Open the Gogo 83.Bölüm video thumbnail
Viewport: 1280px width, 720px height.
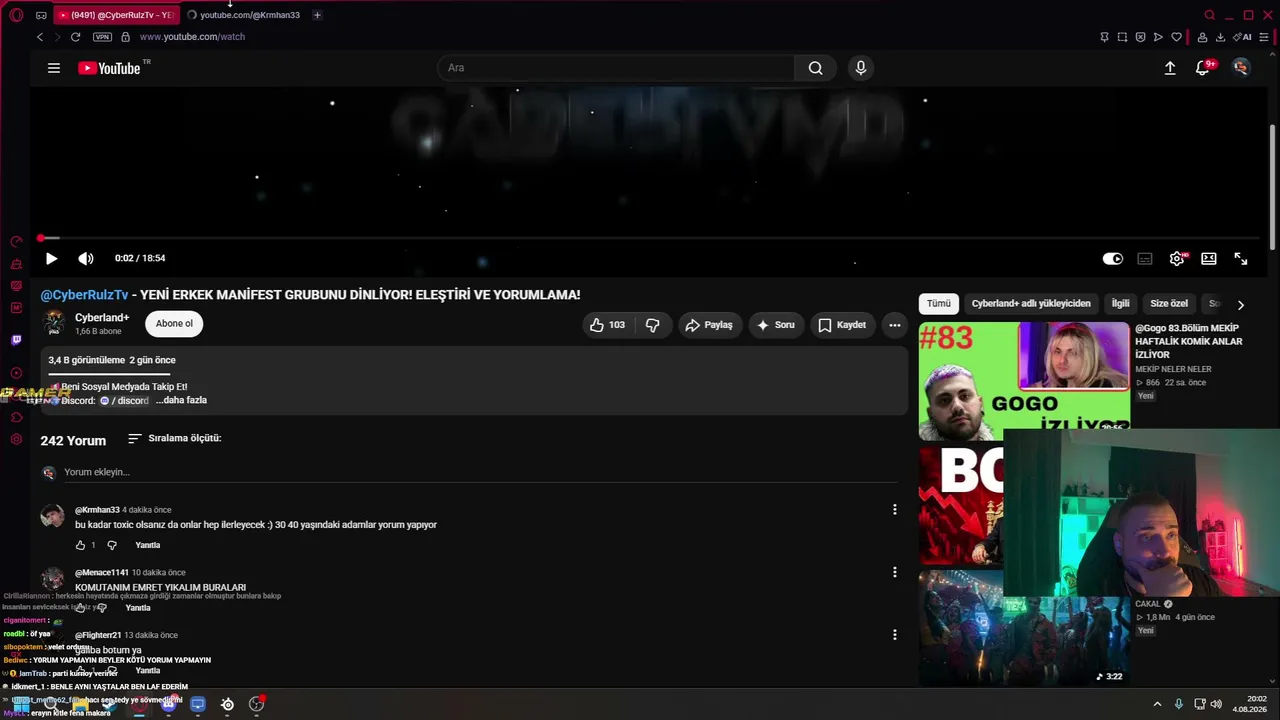click(1024, 380)
